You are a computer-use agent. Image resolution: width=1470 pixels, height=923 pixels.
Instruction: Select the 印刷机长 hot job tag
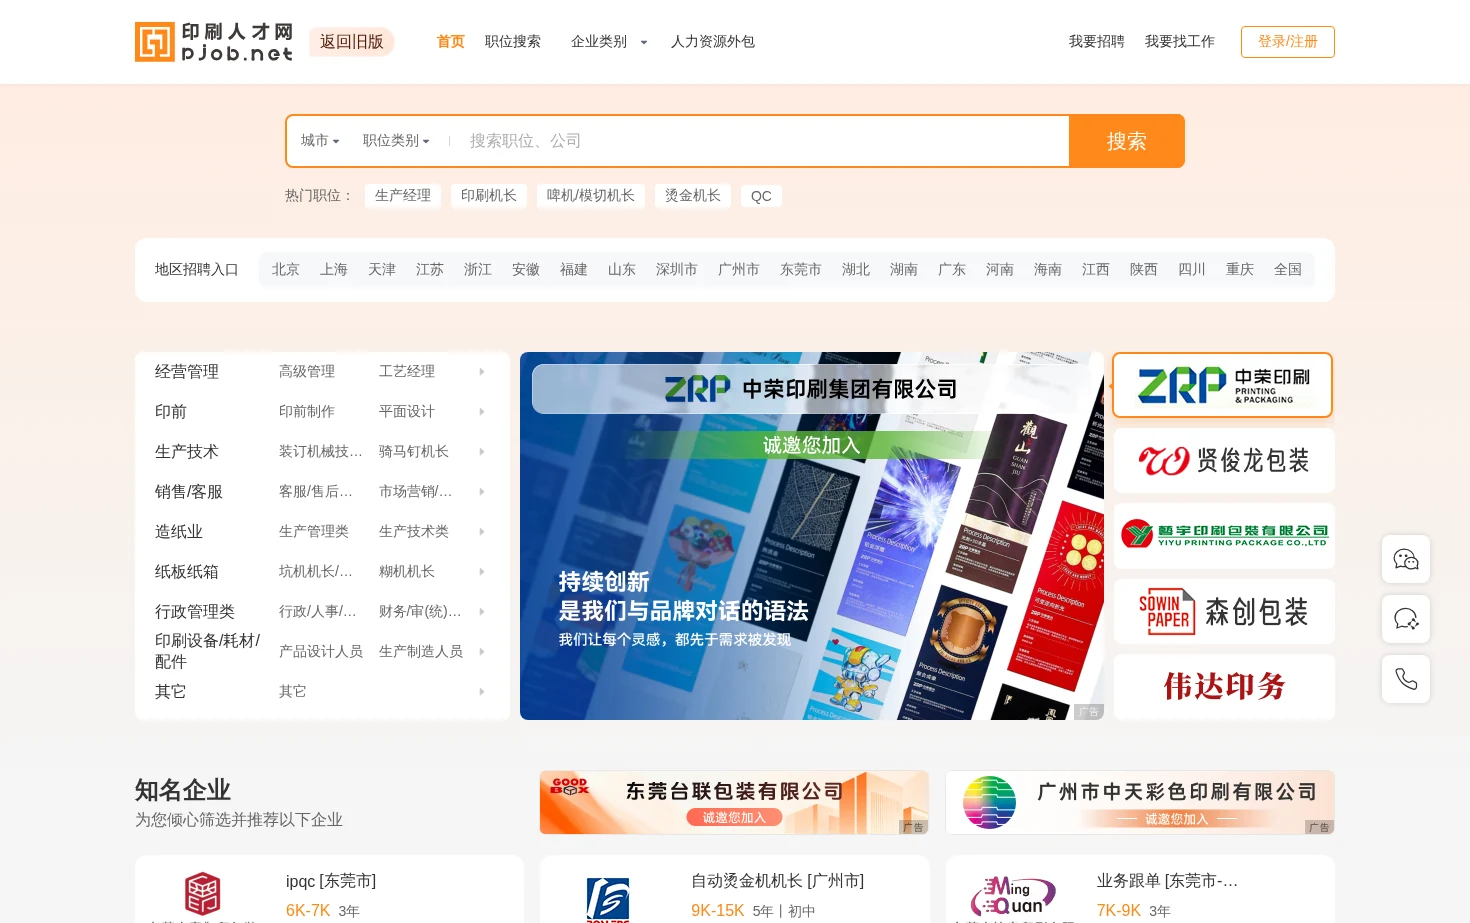(x=489, y=196)
